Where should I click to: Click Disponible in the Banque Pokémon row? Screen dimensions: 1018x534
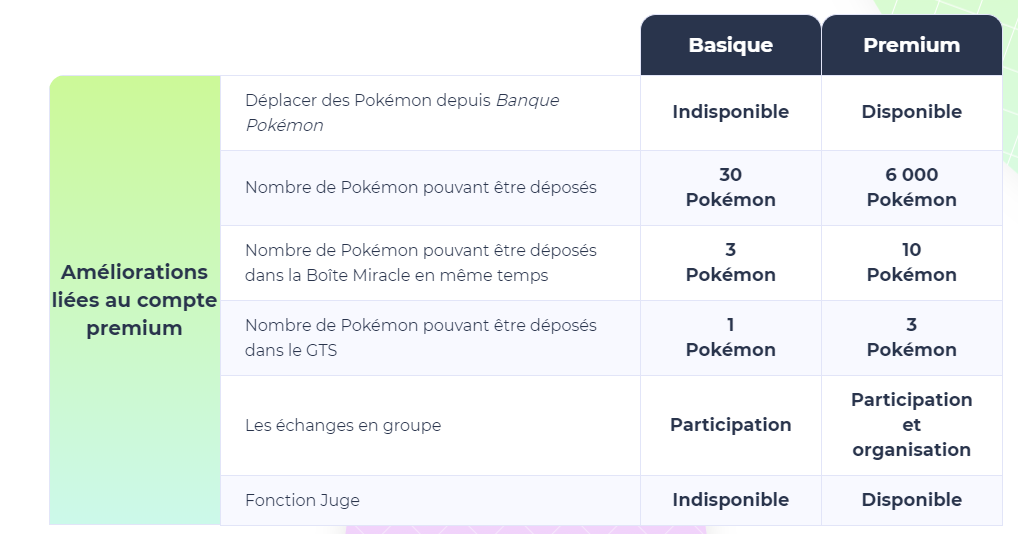911,112
